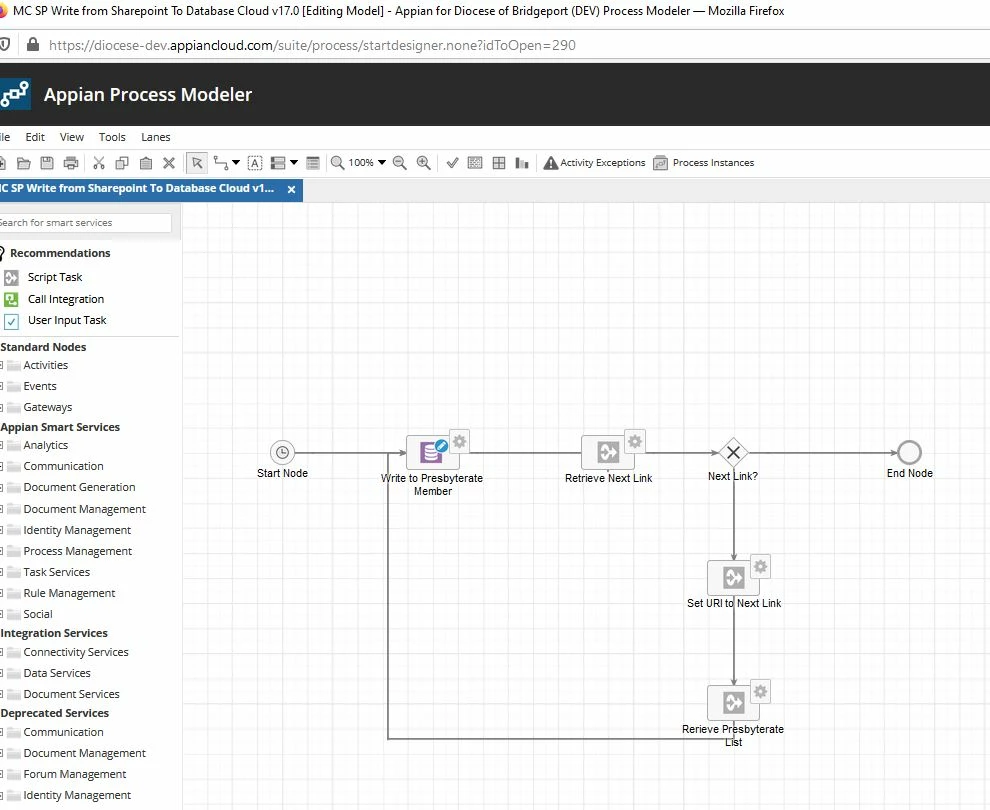Select the Rule Management folder

tap(69, 593)
